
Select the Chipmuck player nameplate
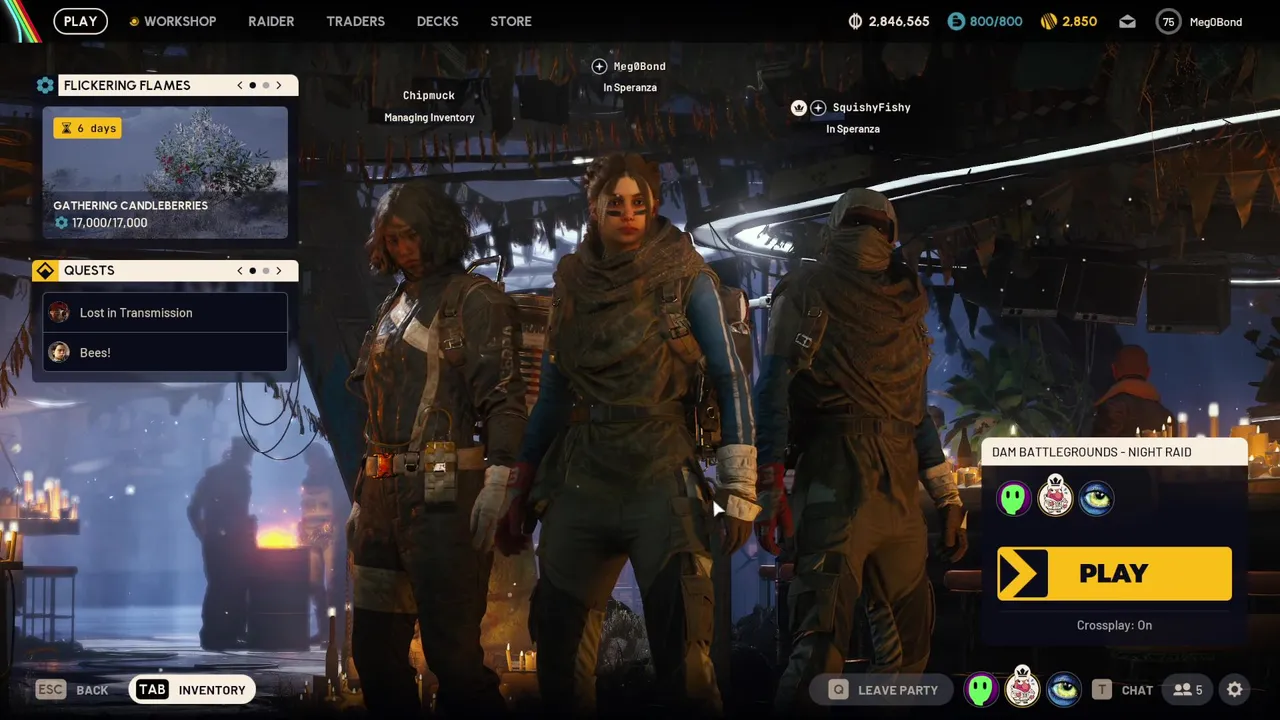coord(429,95)
